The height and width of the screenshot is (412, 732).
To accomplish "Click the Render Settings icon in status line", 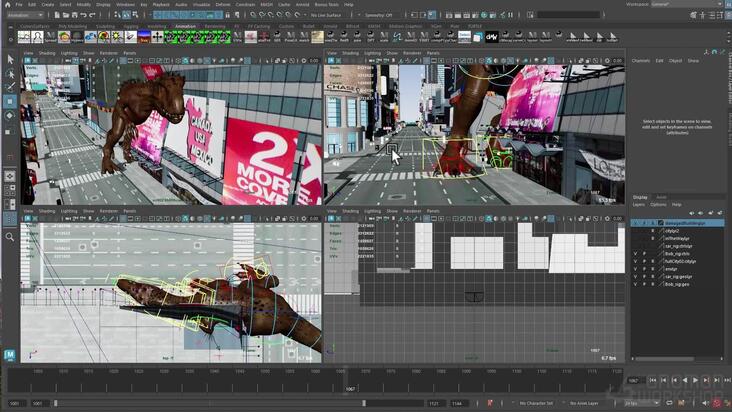I will pyautogui.click(x=475, y=15).
